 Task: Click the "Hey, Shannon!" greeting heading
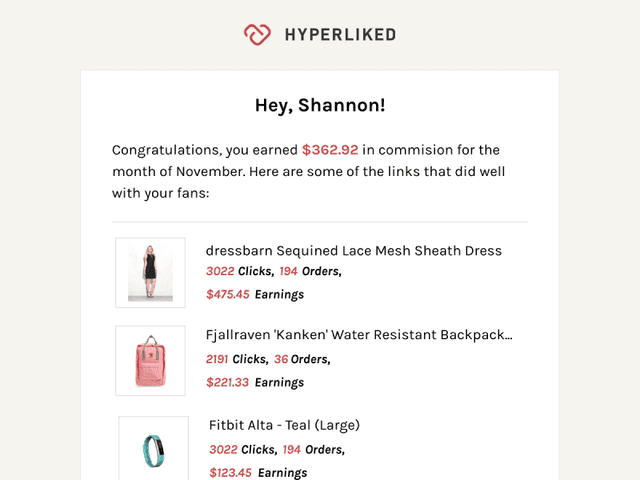click(320, 106)
